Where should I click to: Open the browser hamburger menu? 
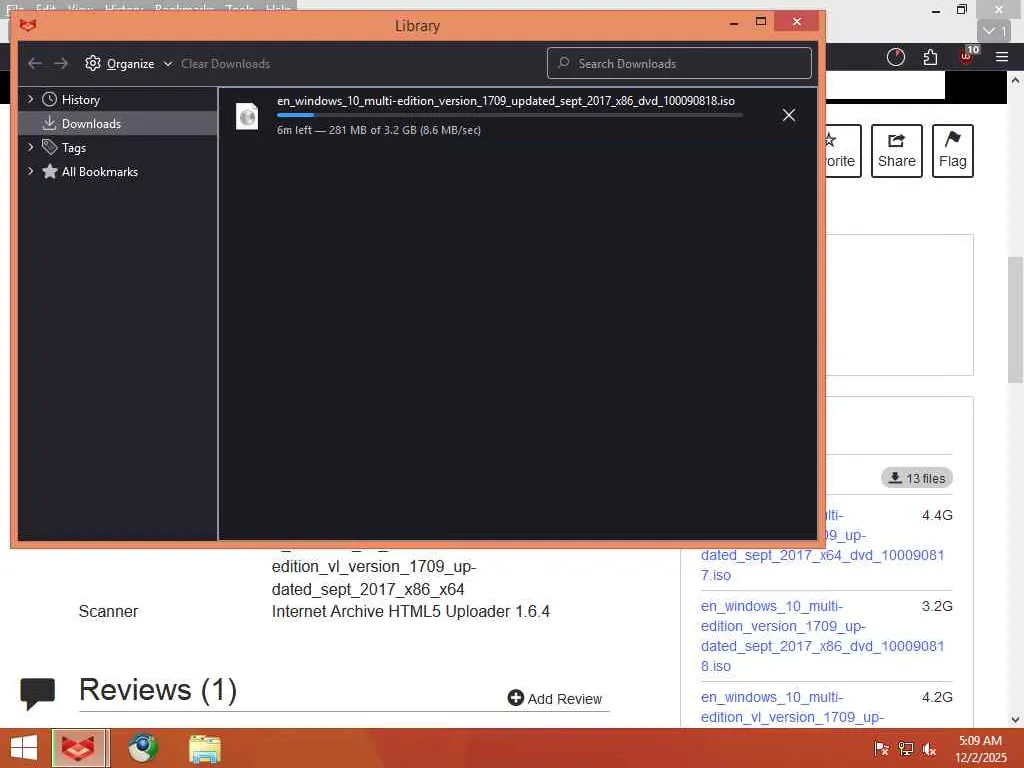tap(1002, 57)
